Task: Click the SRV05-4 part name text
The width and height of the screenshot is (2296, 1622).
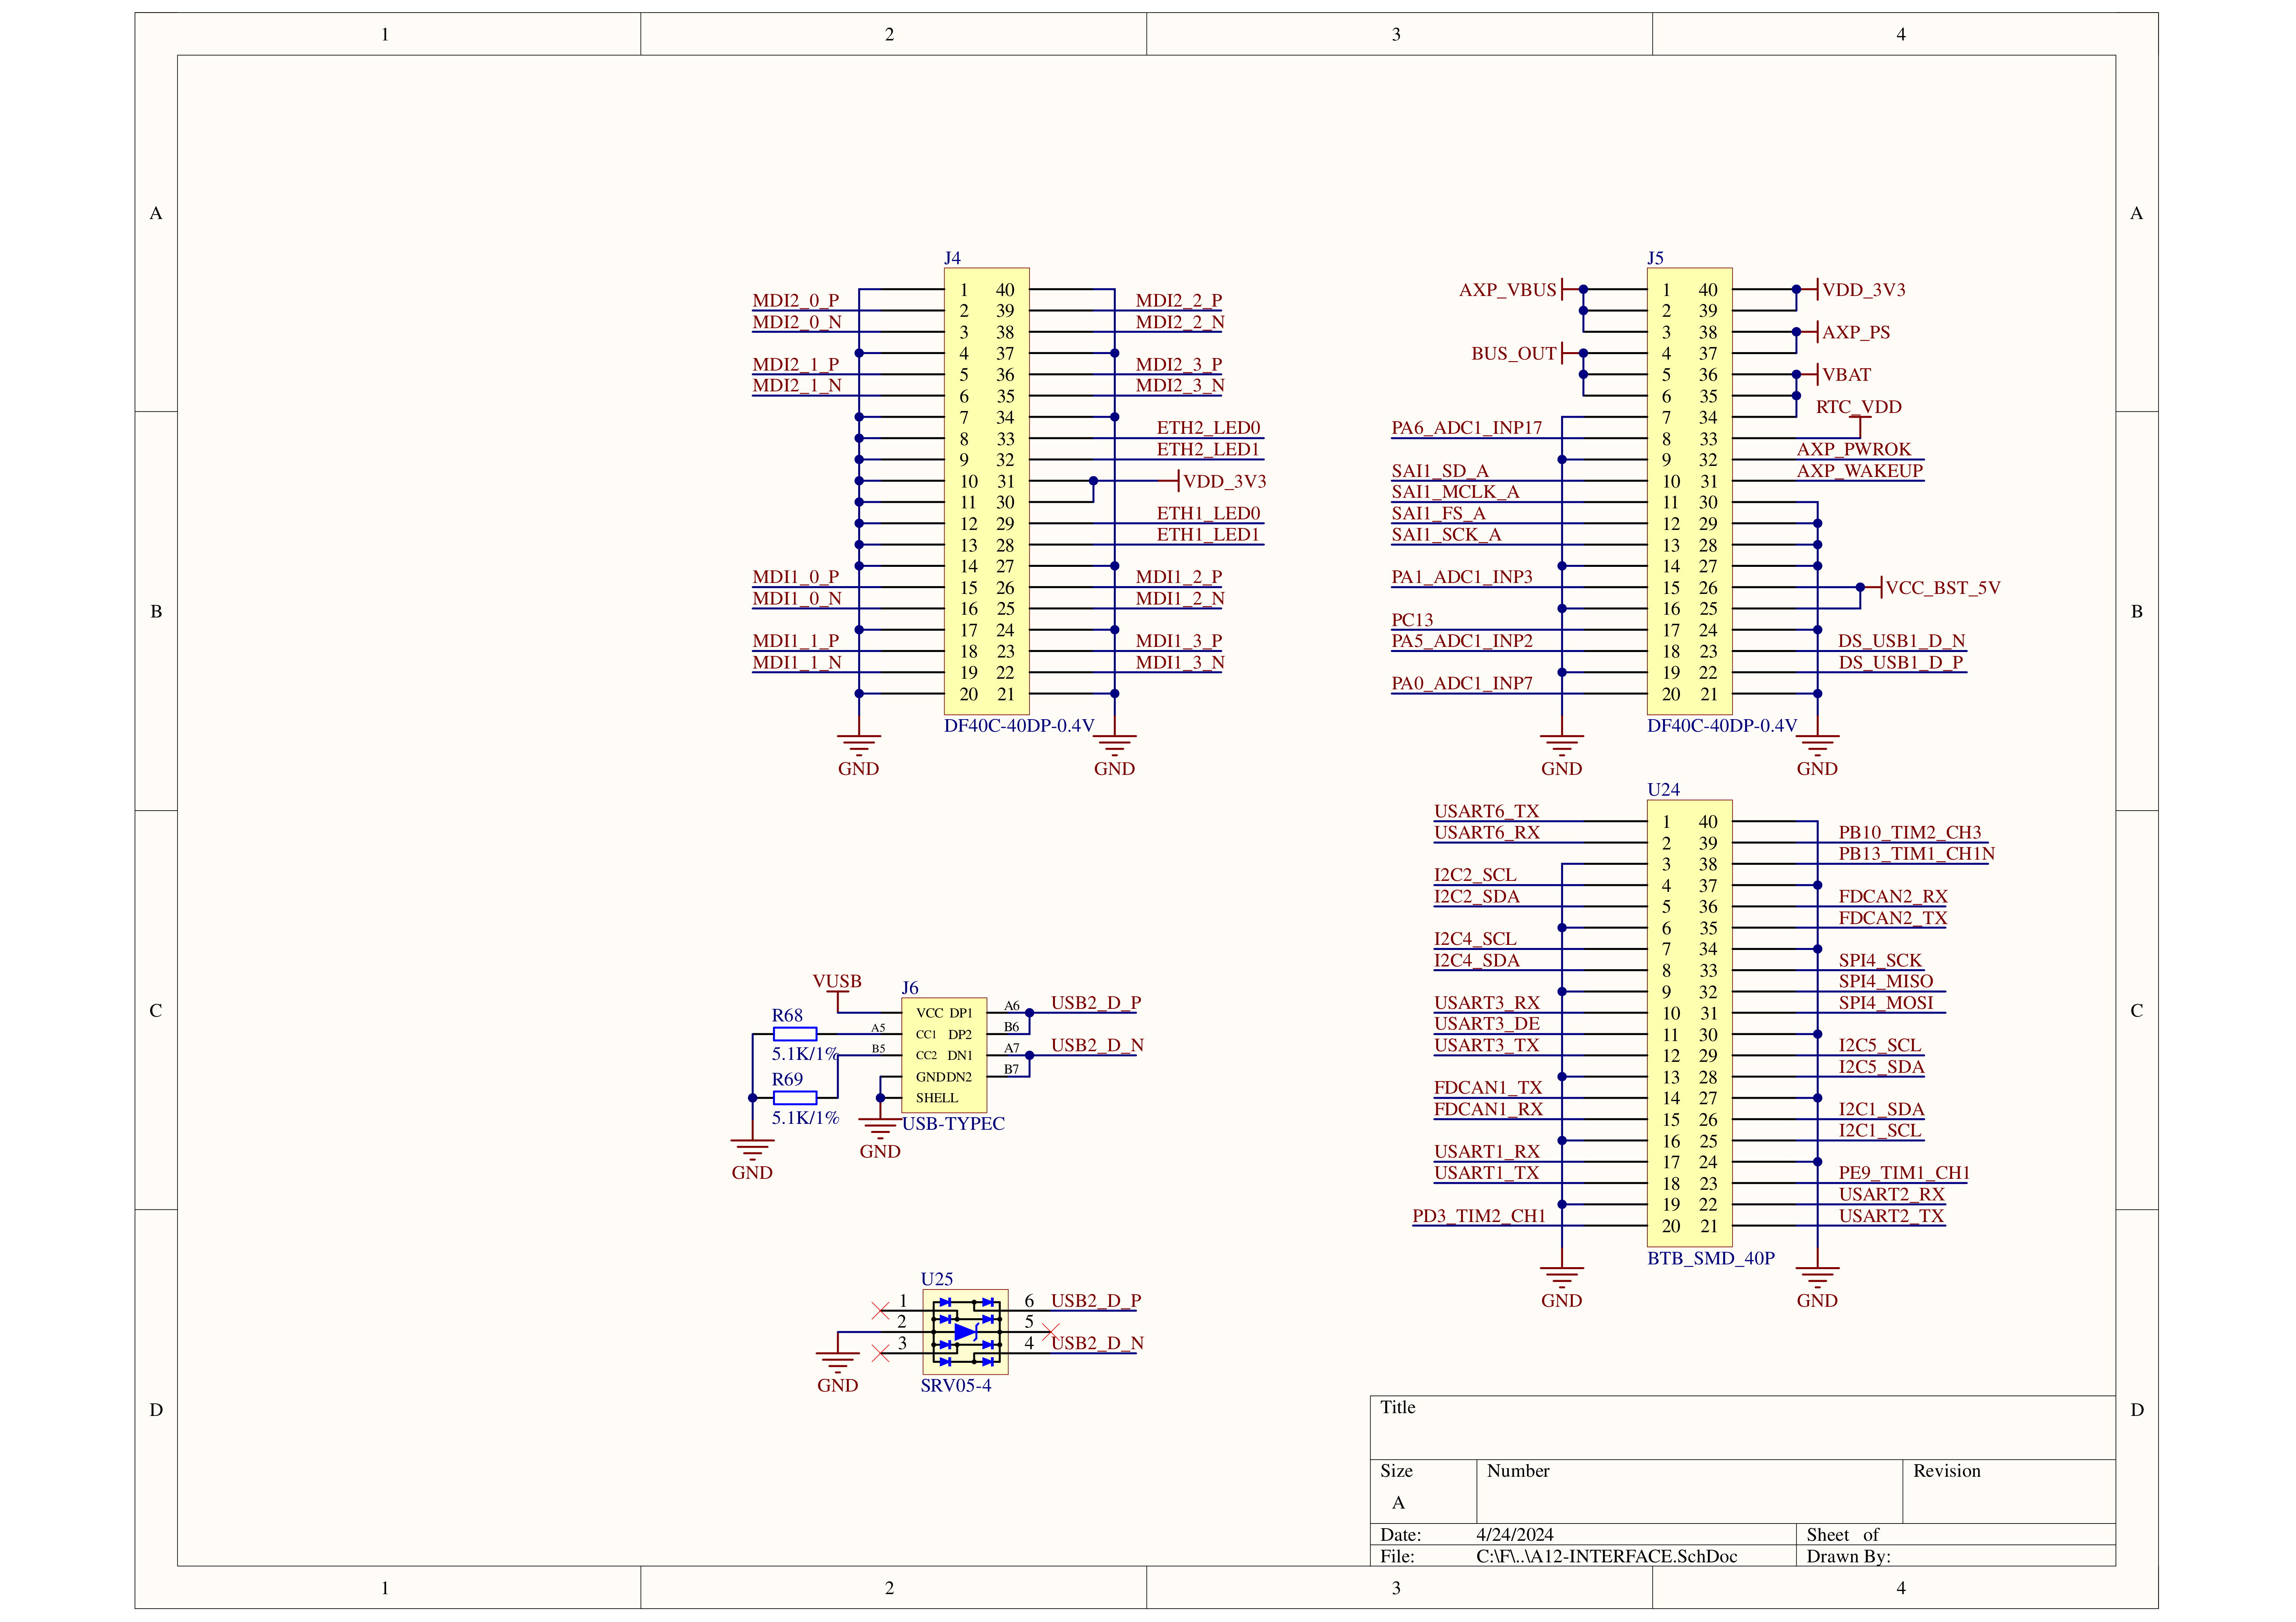Action: (x=956, y=1386)
